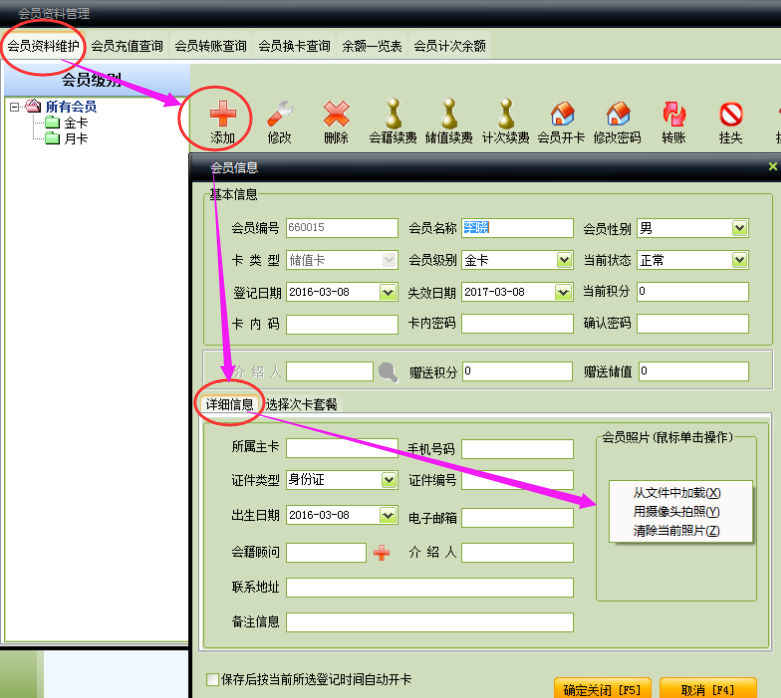Click the 手机号码 input field

[518, 449]
